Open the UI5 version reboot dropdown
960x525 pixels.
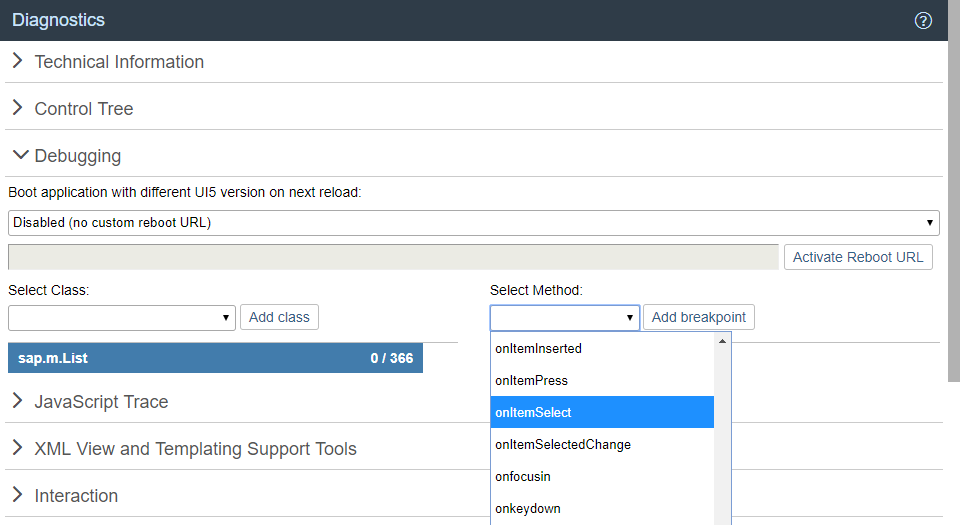click(x=474, y=223)
